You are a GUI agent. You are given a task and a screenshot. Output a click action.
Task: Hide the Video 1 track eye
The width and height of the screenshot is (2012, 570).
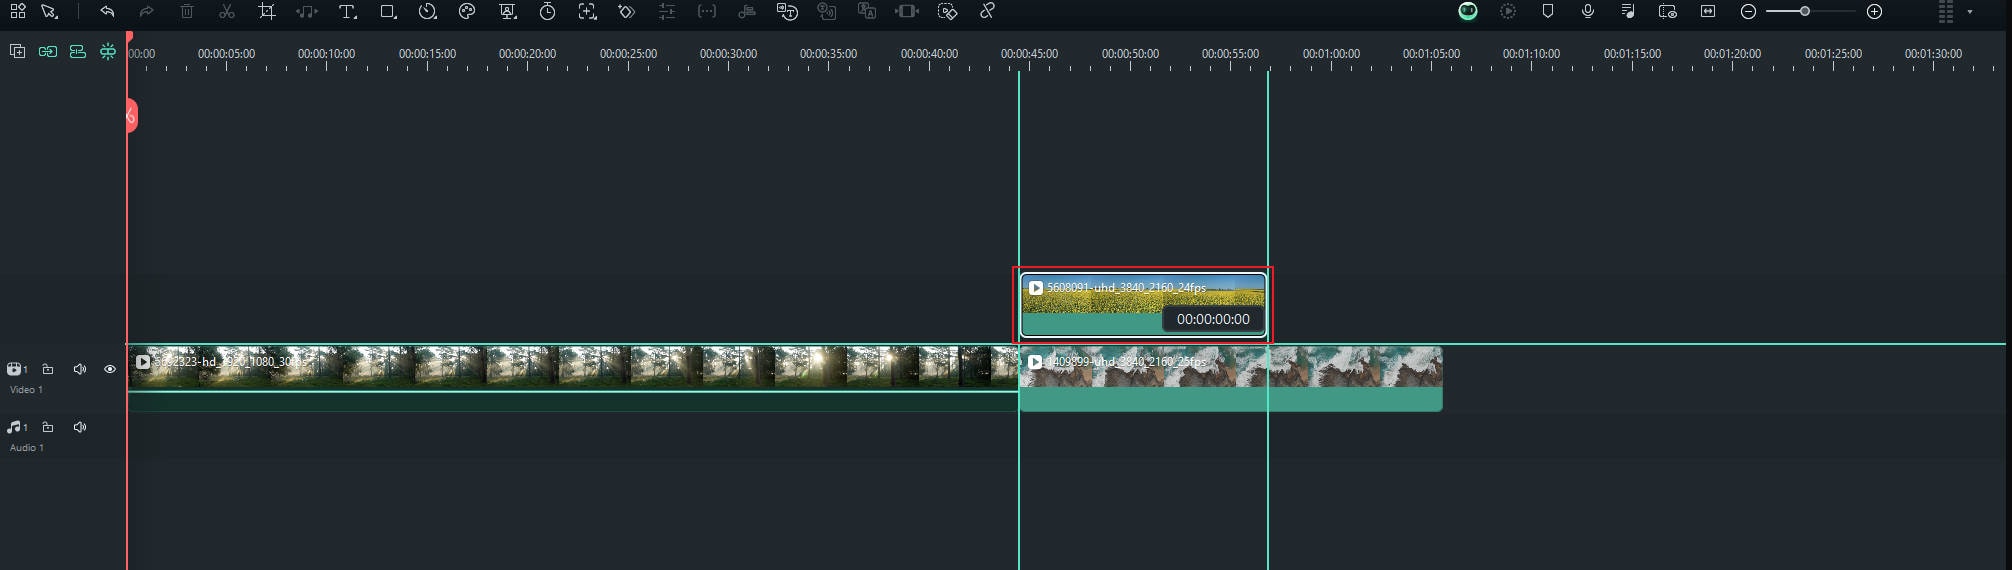pos(110,369)
